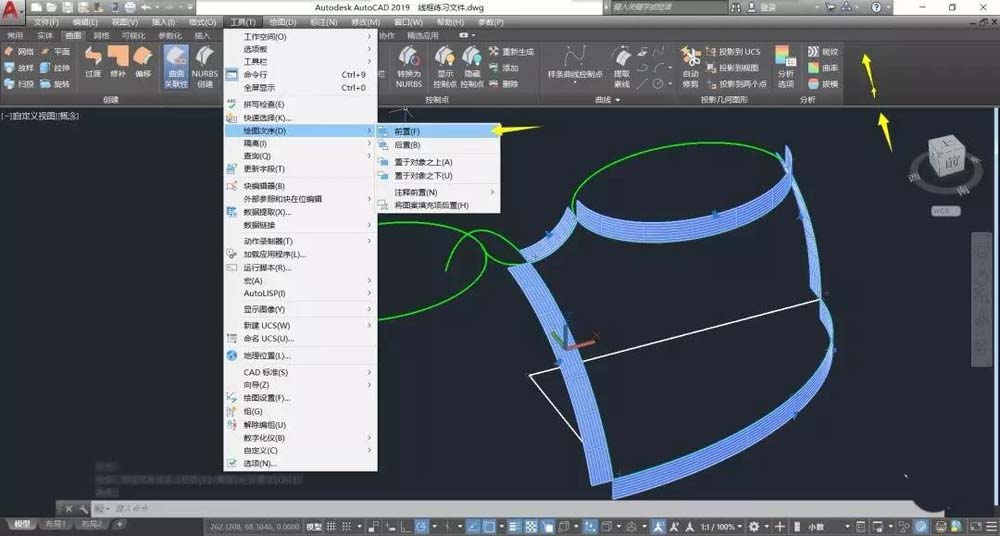Open the 工具(T) menu
The image size is (1000, 536).
tap(243, 22)
